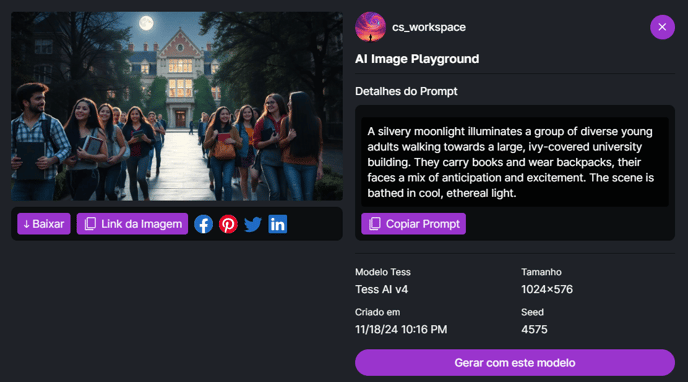Click the creation date 11/18/24 10:16 PM
Viewport: 688px width, 382px height.
click(401, 329)
